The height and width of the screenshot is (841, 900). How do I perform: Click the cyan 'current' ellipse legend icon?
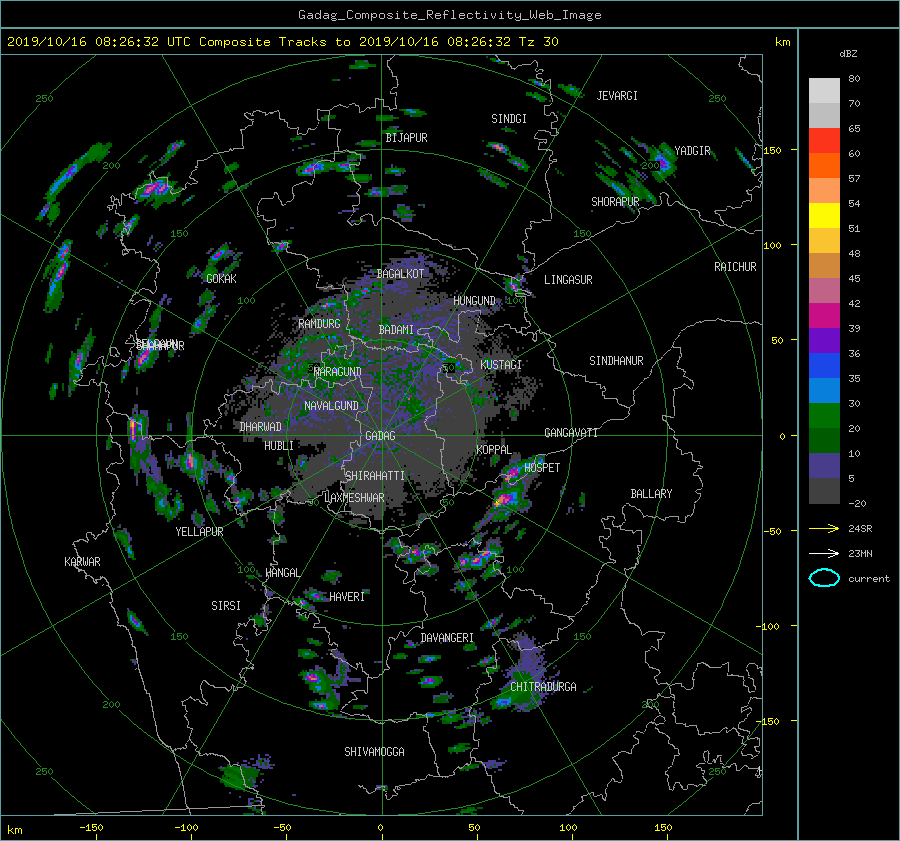(824, 578)
